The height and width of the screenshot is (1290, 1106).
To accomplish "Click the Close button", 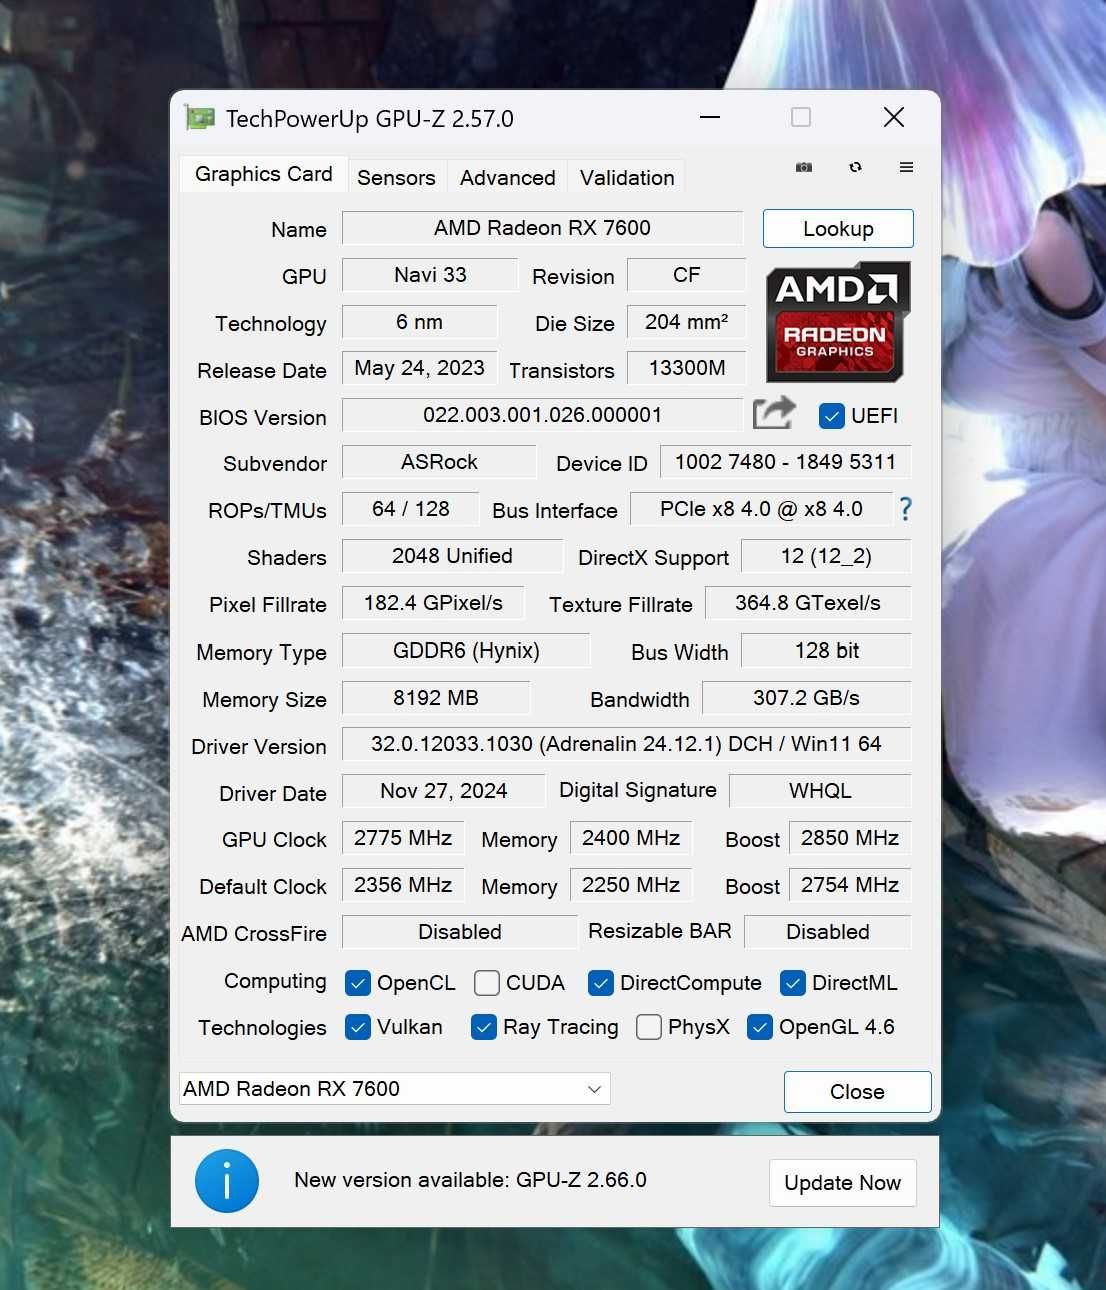I will pos(857,1092).
